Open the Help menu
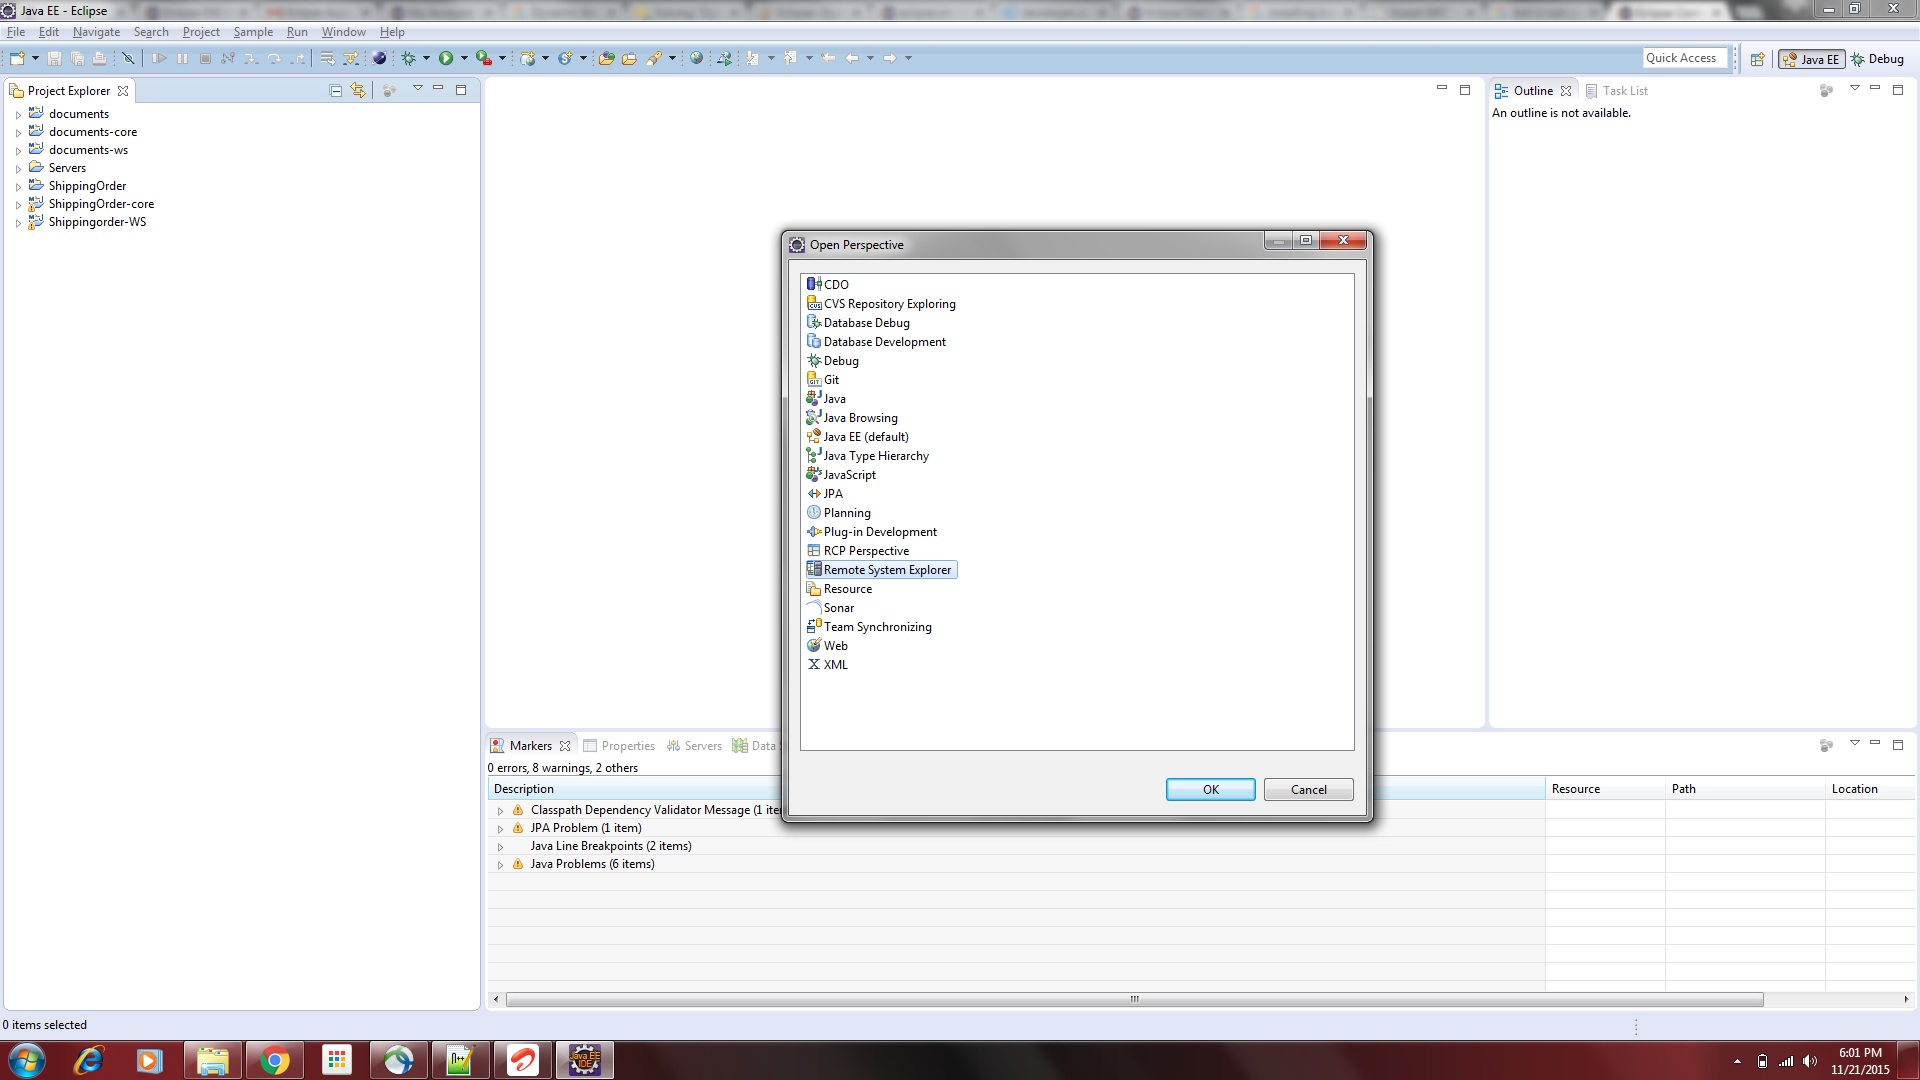This screenshot has height=1080, width=1920. click(392, 32)
